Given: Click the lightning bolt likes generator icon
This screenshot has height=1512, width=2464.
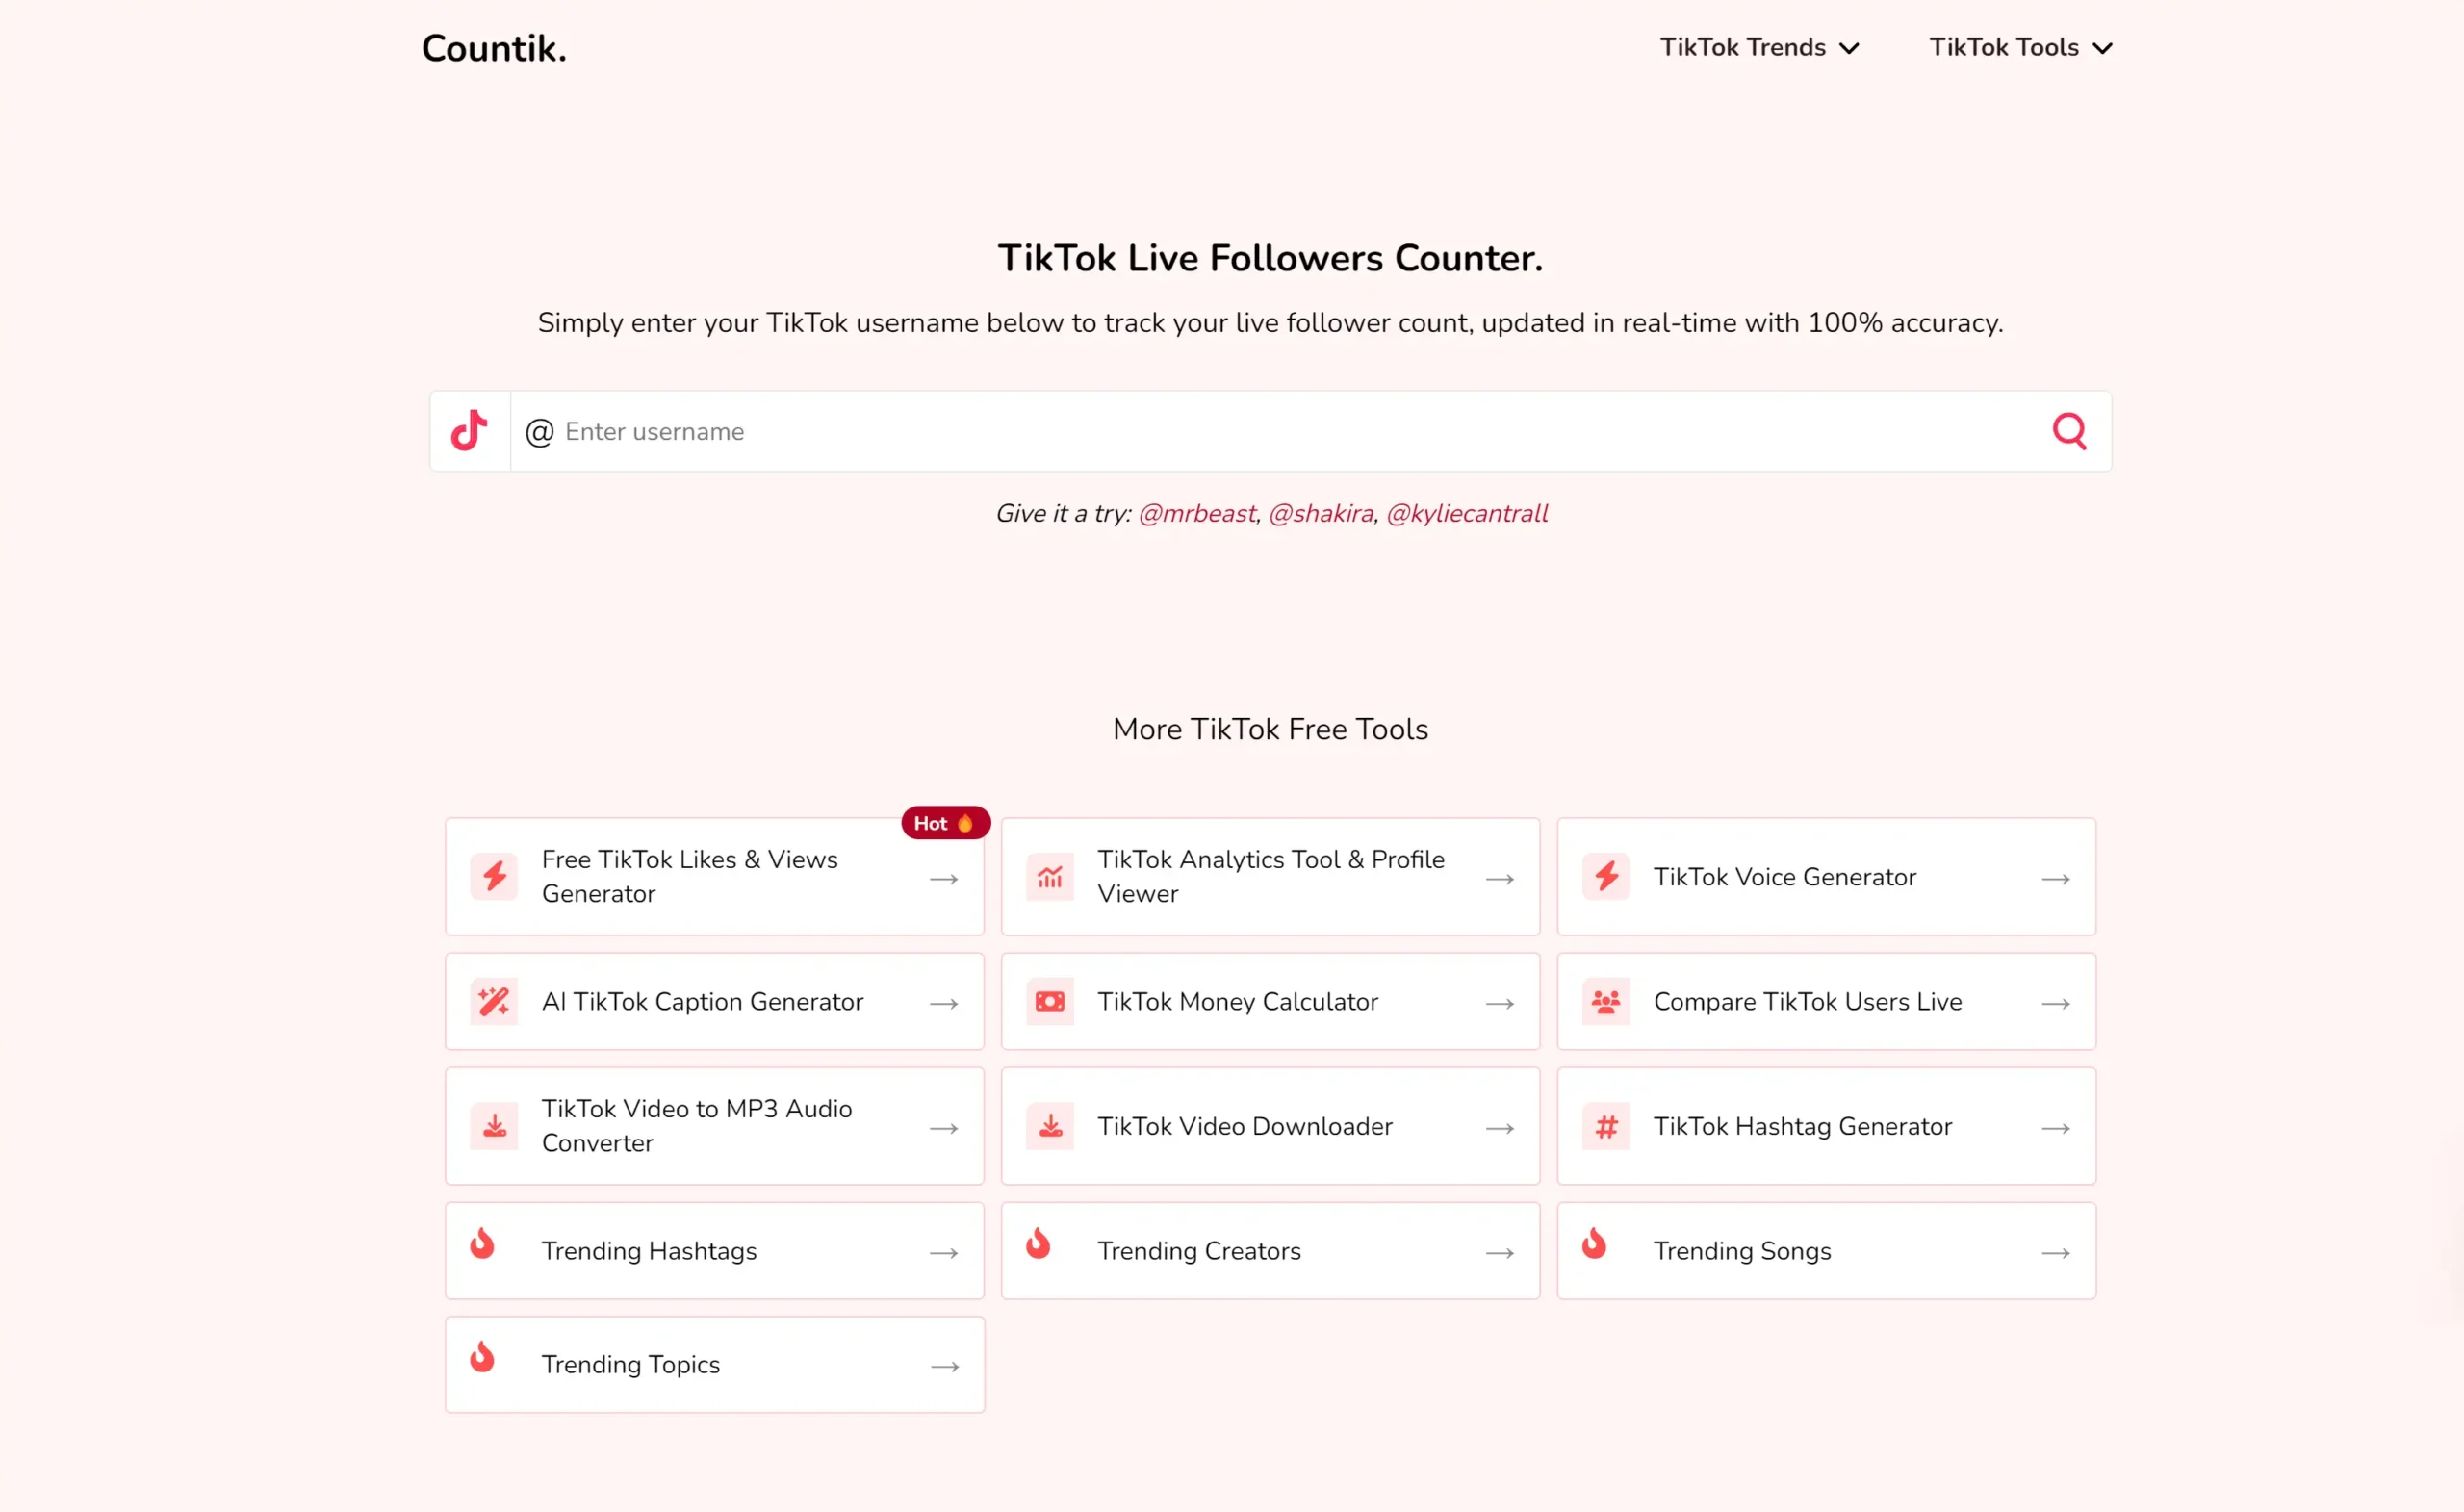Looking at the screenshot, I should 495,877.
